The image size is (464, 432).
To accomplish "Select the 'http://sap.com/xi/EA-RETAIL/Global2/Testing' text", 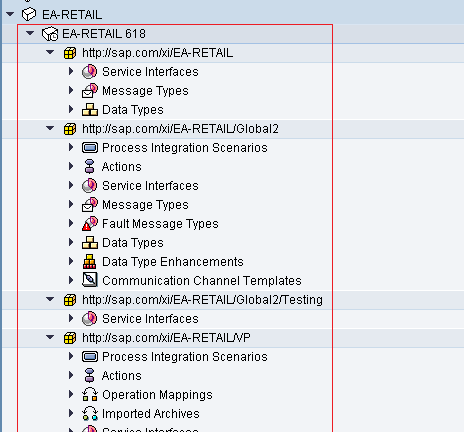I will (x=202, y=300).
